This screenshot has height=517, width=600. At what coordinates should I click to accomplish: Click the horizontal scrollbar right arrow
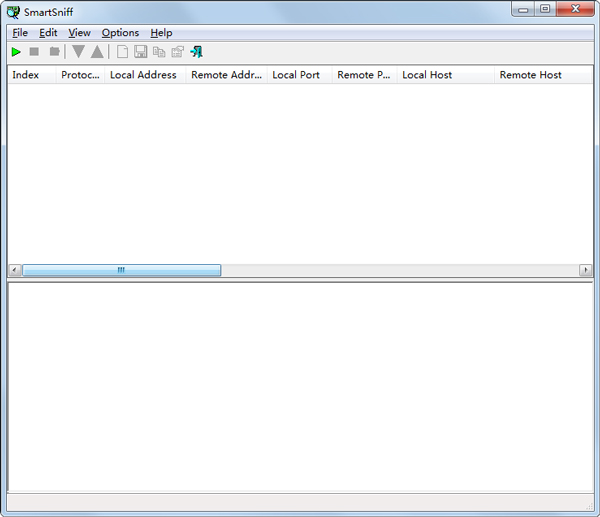point(585,270)
